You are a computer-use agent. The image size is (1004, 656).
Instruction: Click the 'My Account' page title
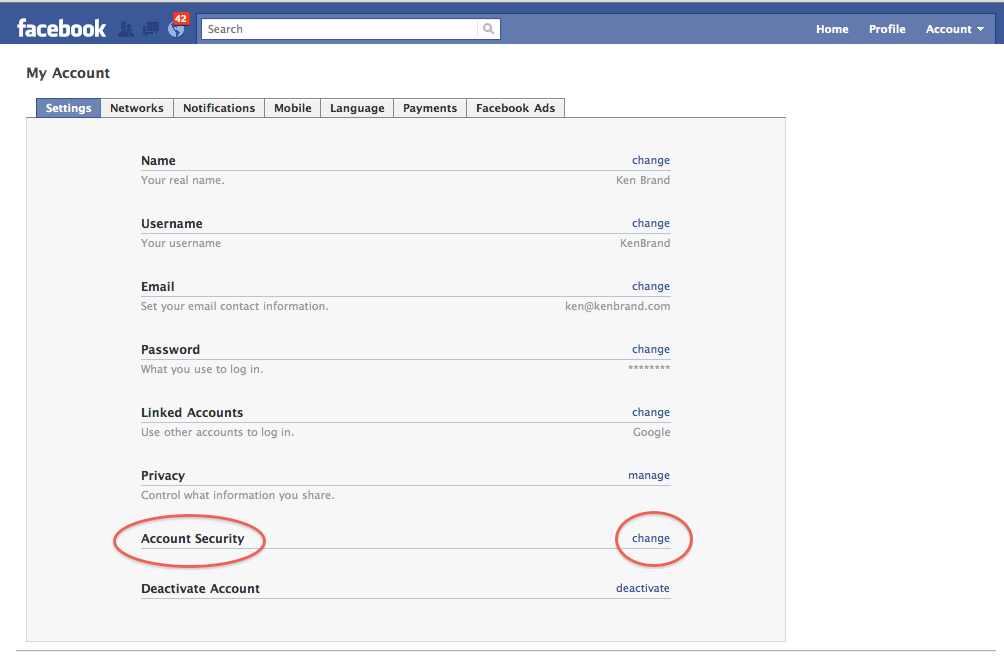pos(68,73)
